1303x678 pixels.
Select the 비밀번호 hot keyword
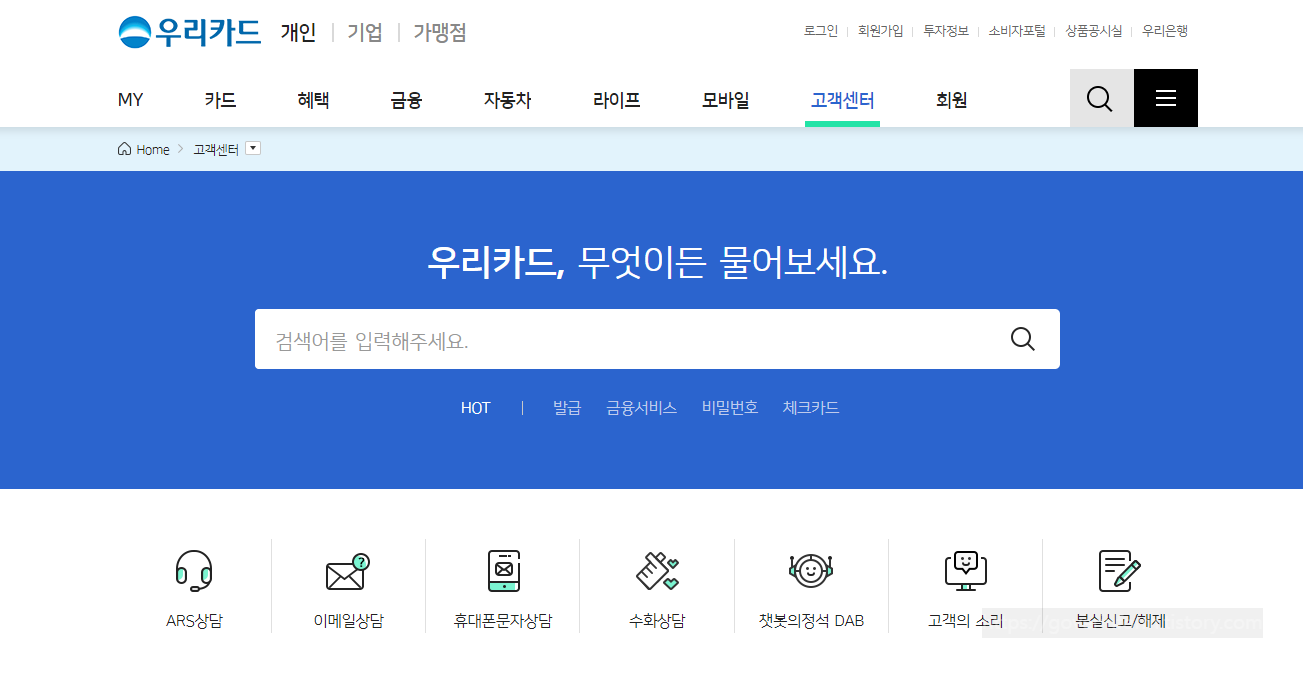[730, 408]
